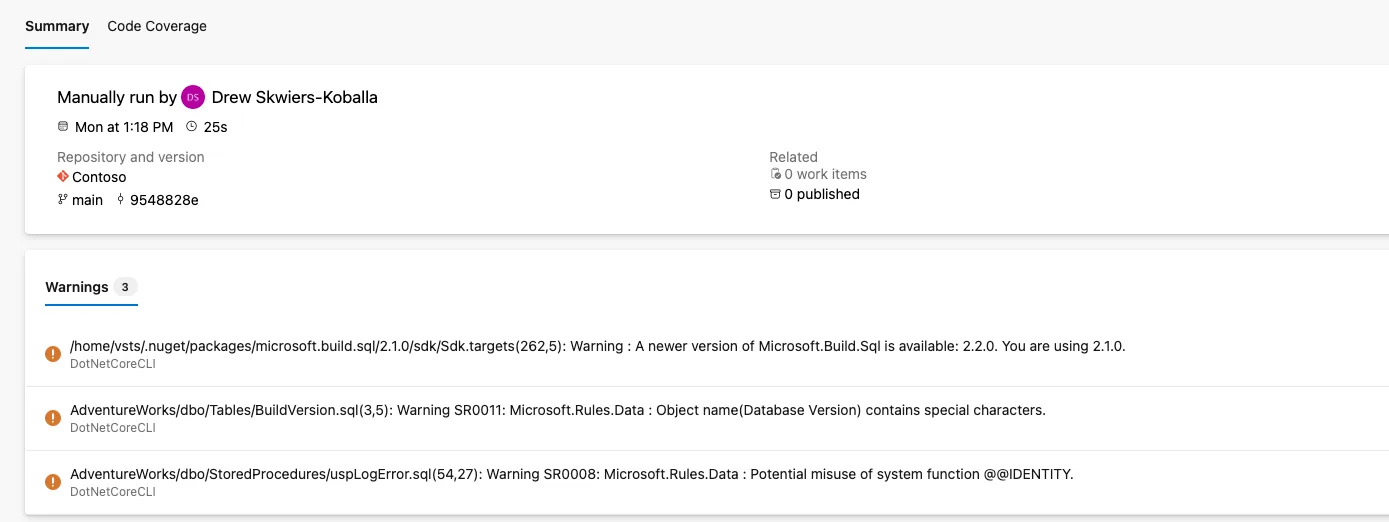1389x522 pixels.
Task: Open Drew Skwiers-Koballa's profile name
Action: pos(295,97)
